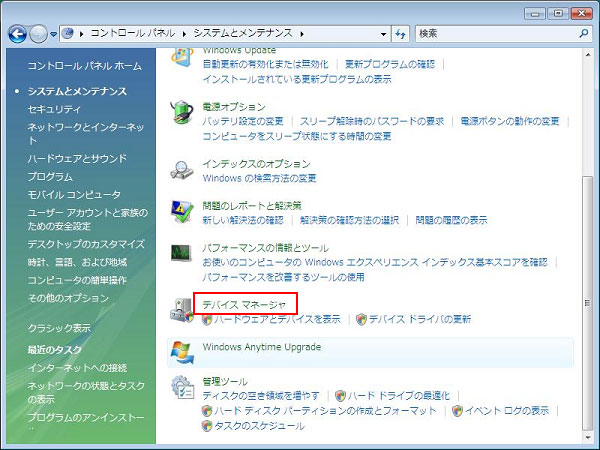600x450 pixels.
Task: Click the Power Options battery icon
Action: click(x=182, y=112)
